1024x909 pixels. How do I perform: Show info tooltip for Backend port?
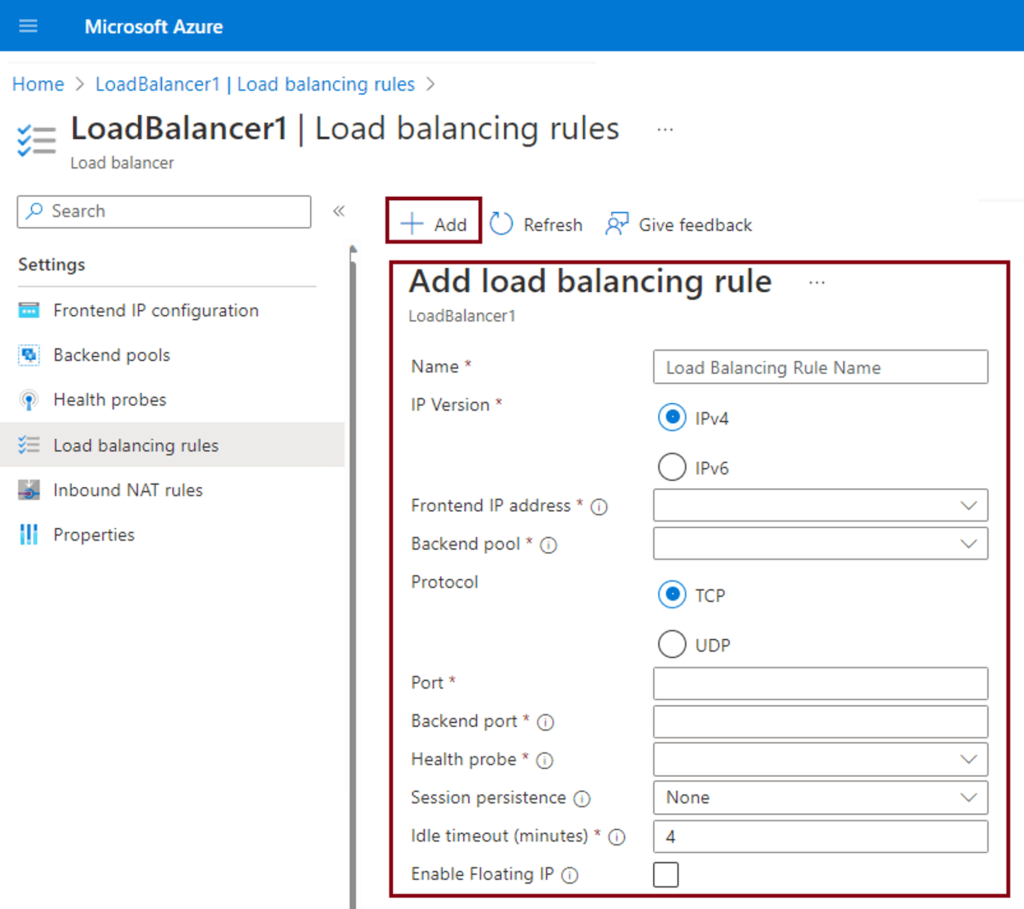[x=545, y=722]
